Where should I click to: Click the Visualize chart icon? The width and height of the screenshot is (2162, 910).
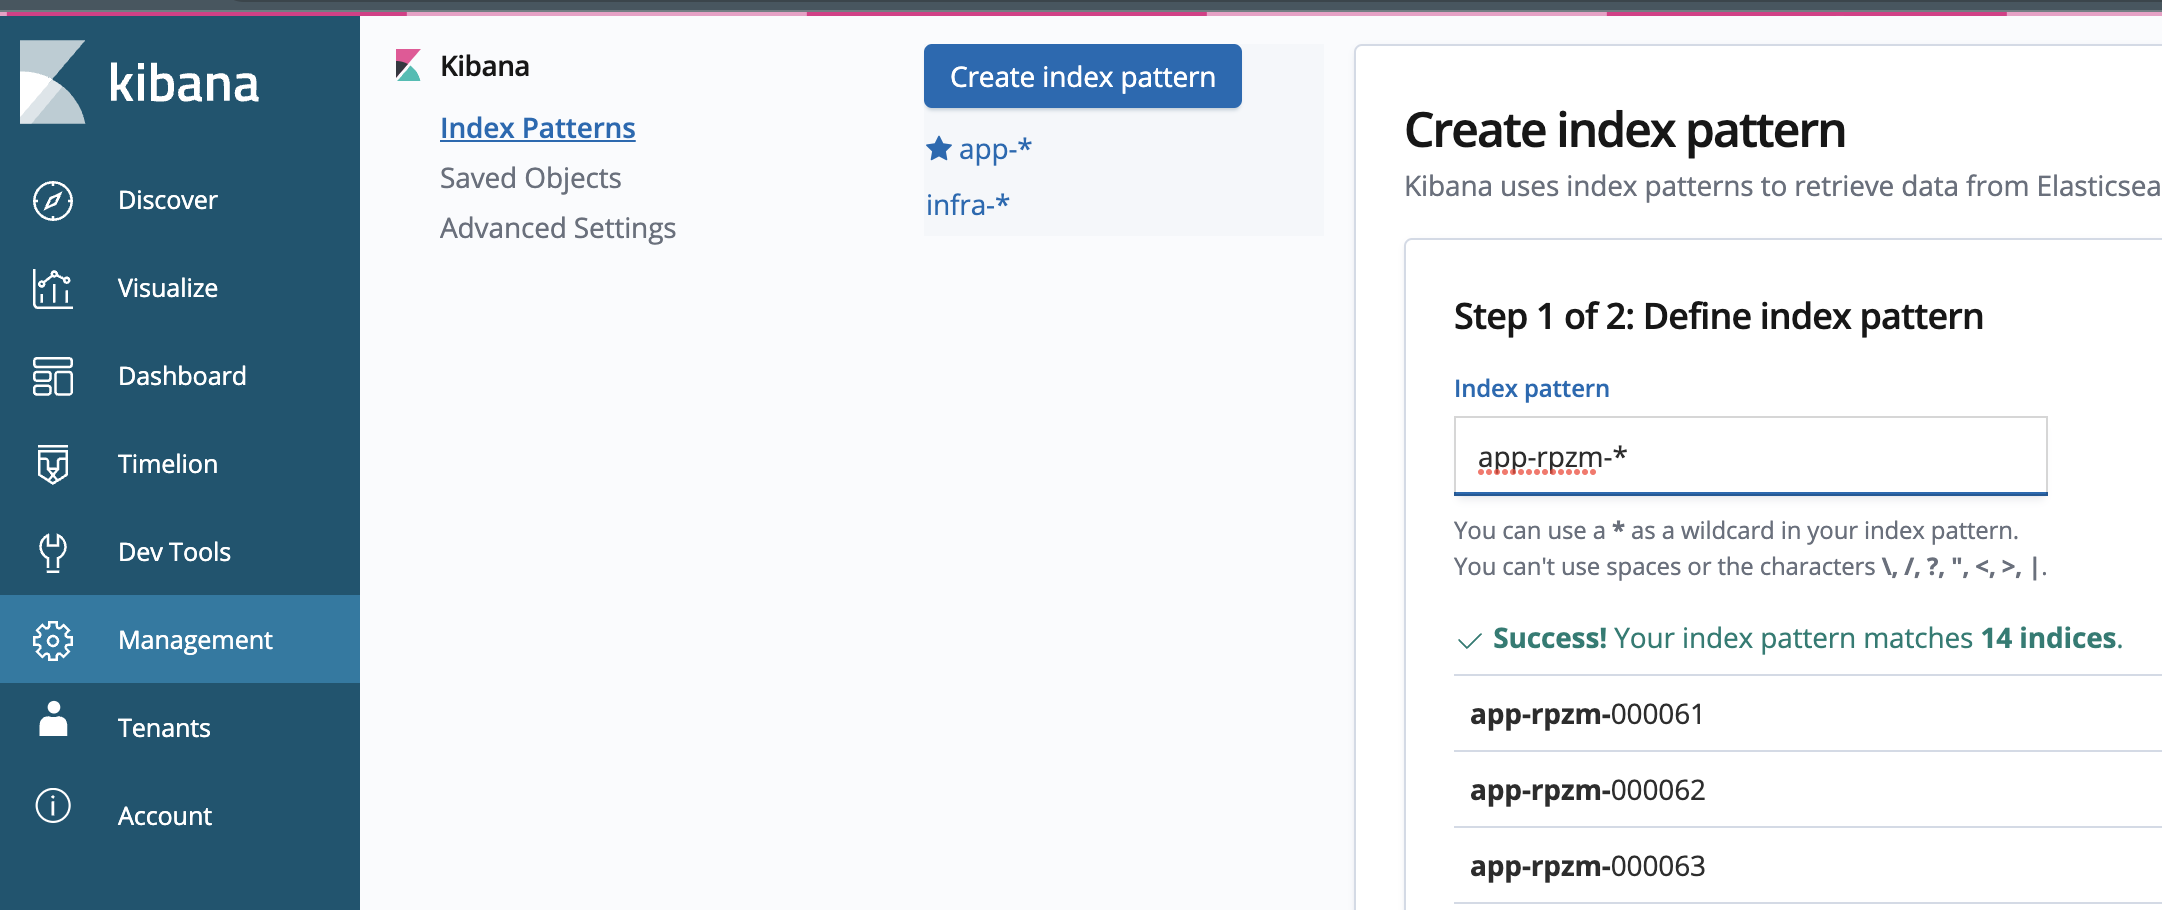[x=53, y=288]
